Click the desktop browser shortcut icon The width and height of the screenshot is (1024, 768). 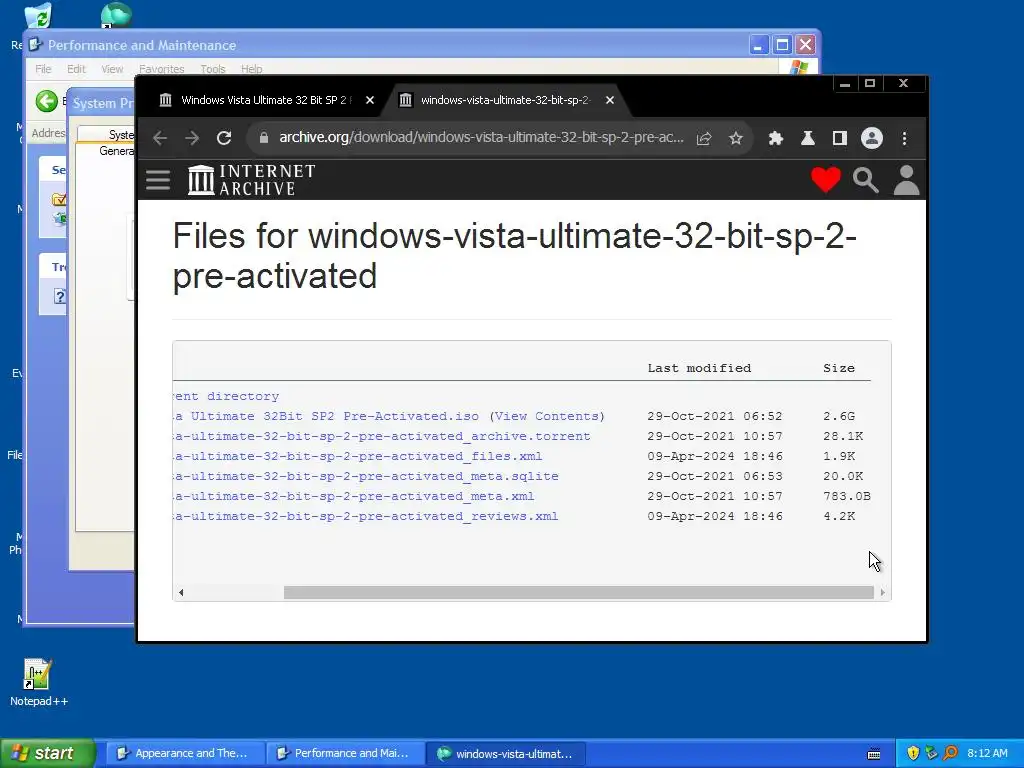tap(116, 14)
